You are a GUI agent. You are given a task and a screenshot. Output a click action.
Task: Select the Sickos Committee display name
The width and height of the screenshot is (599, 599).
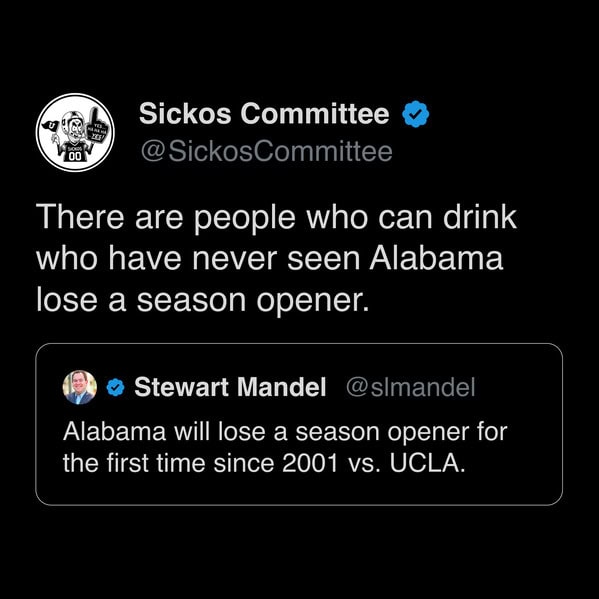264,114
